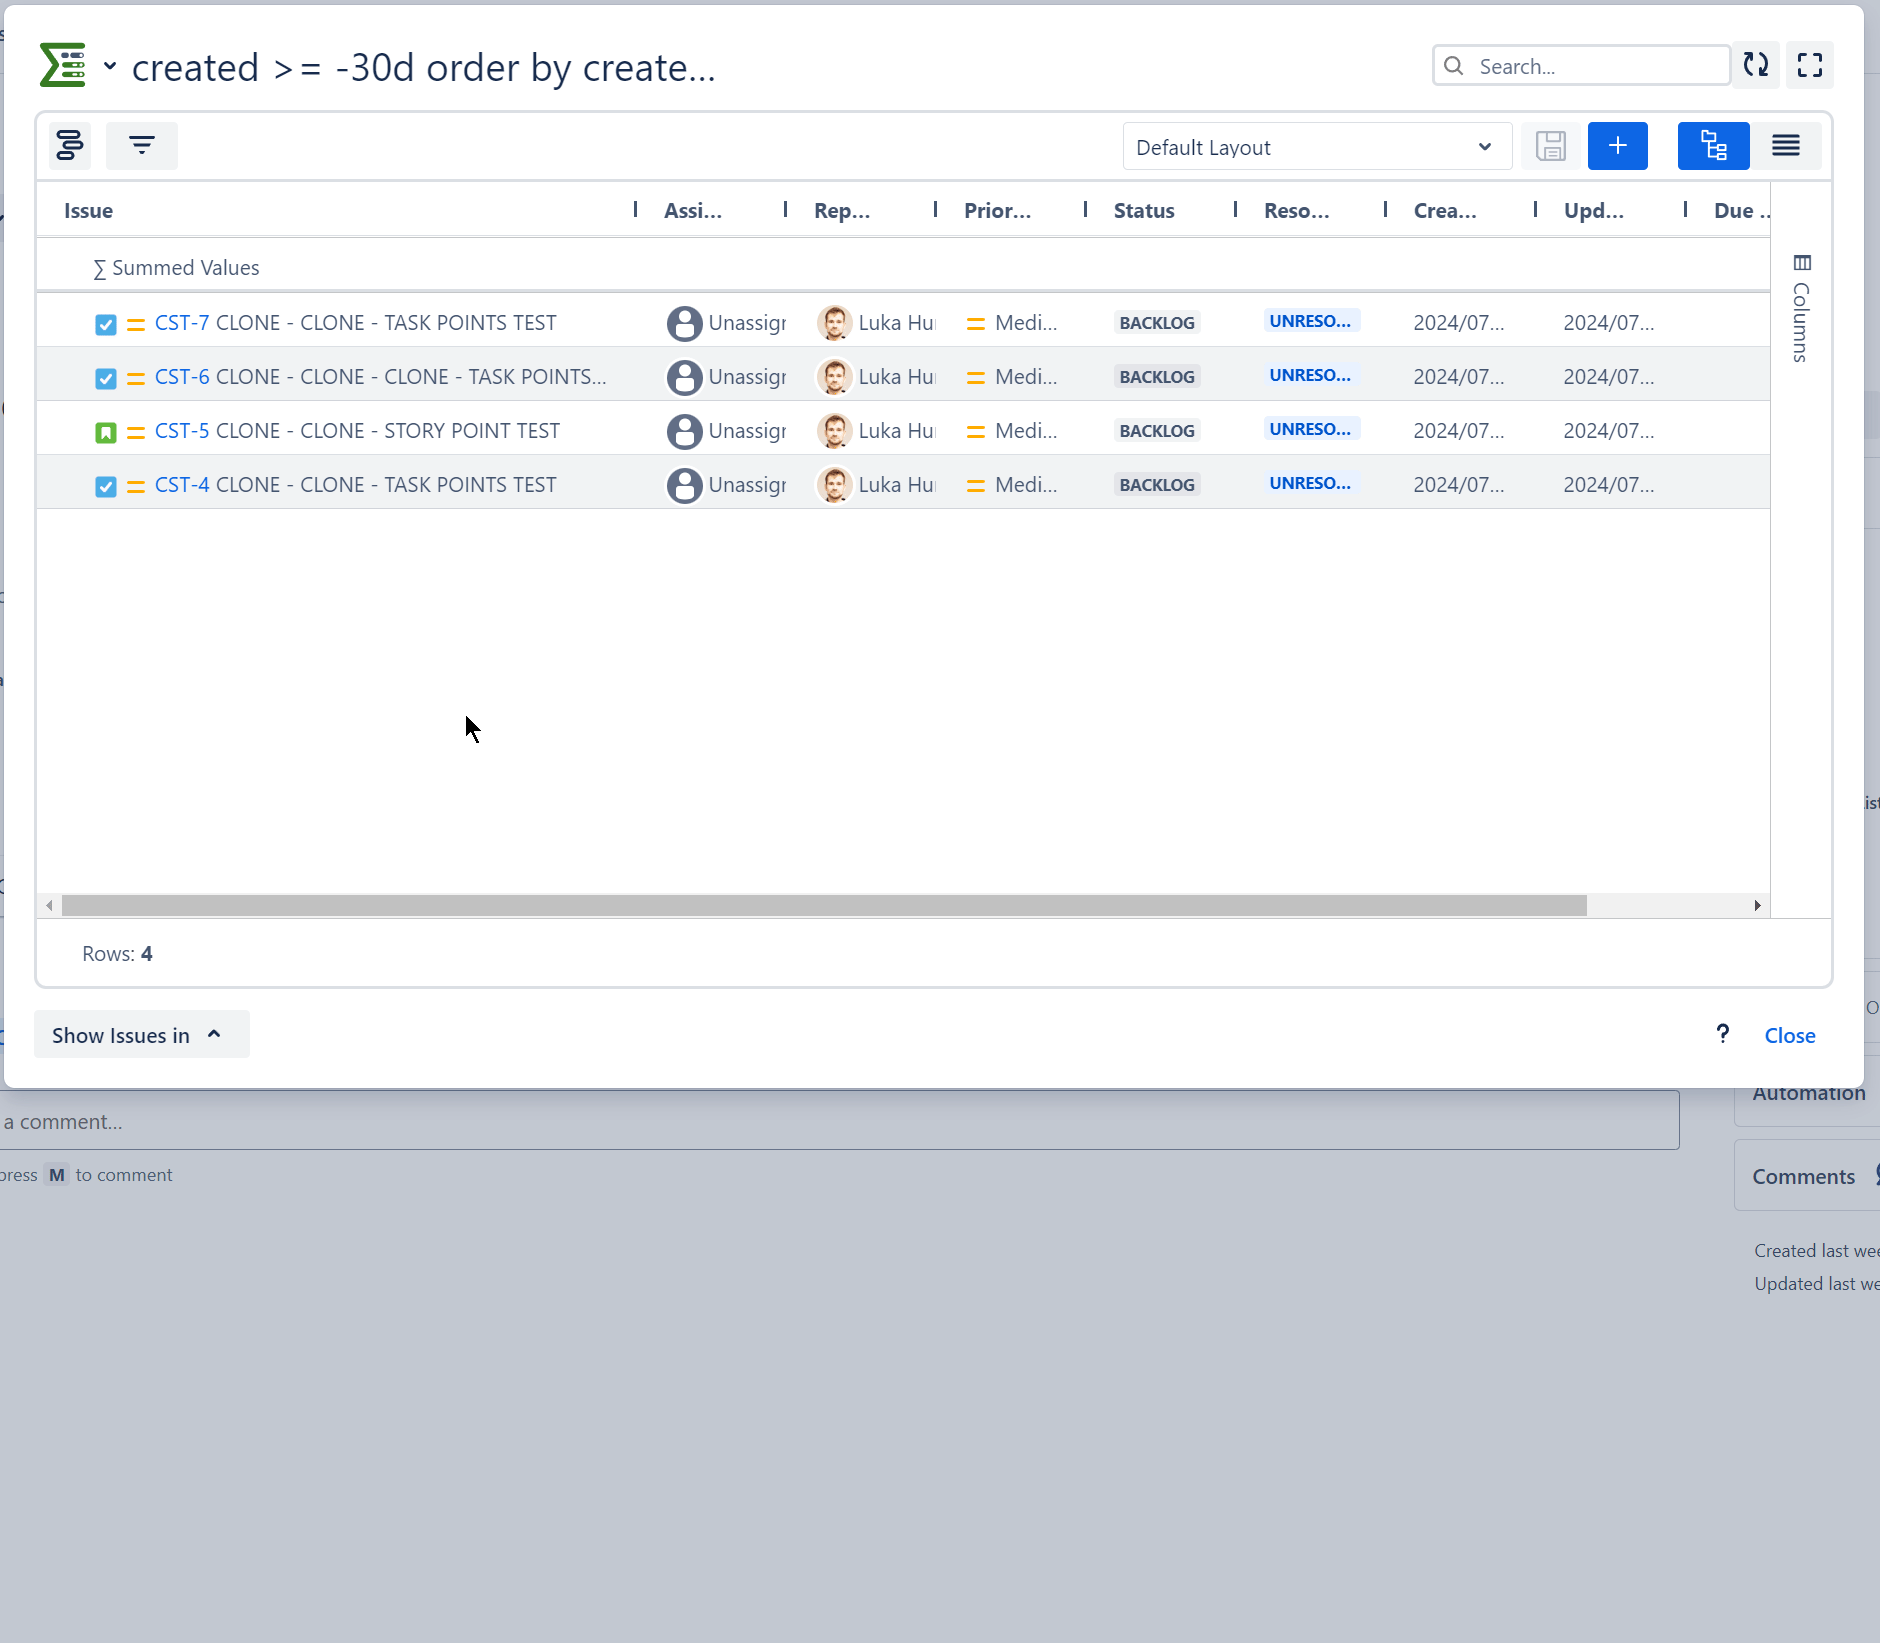Click the blue plus add button
Screen dimensions: 1880x1643
[x=1617, y=146]
